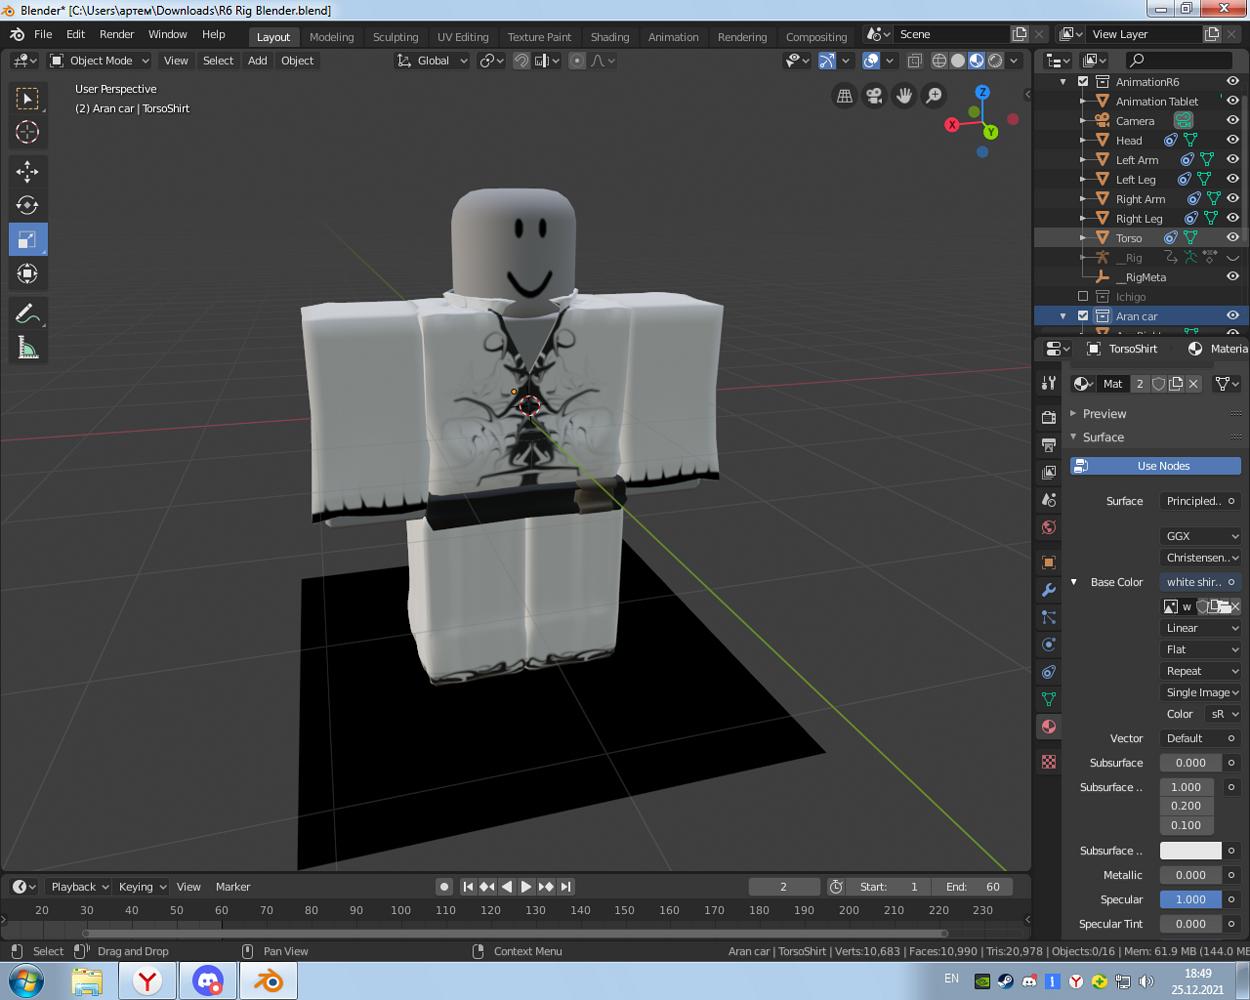Jump to the last frame in the timeline
Viewport: 1250px width, 1000px height.
566,886
